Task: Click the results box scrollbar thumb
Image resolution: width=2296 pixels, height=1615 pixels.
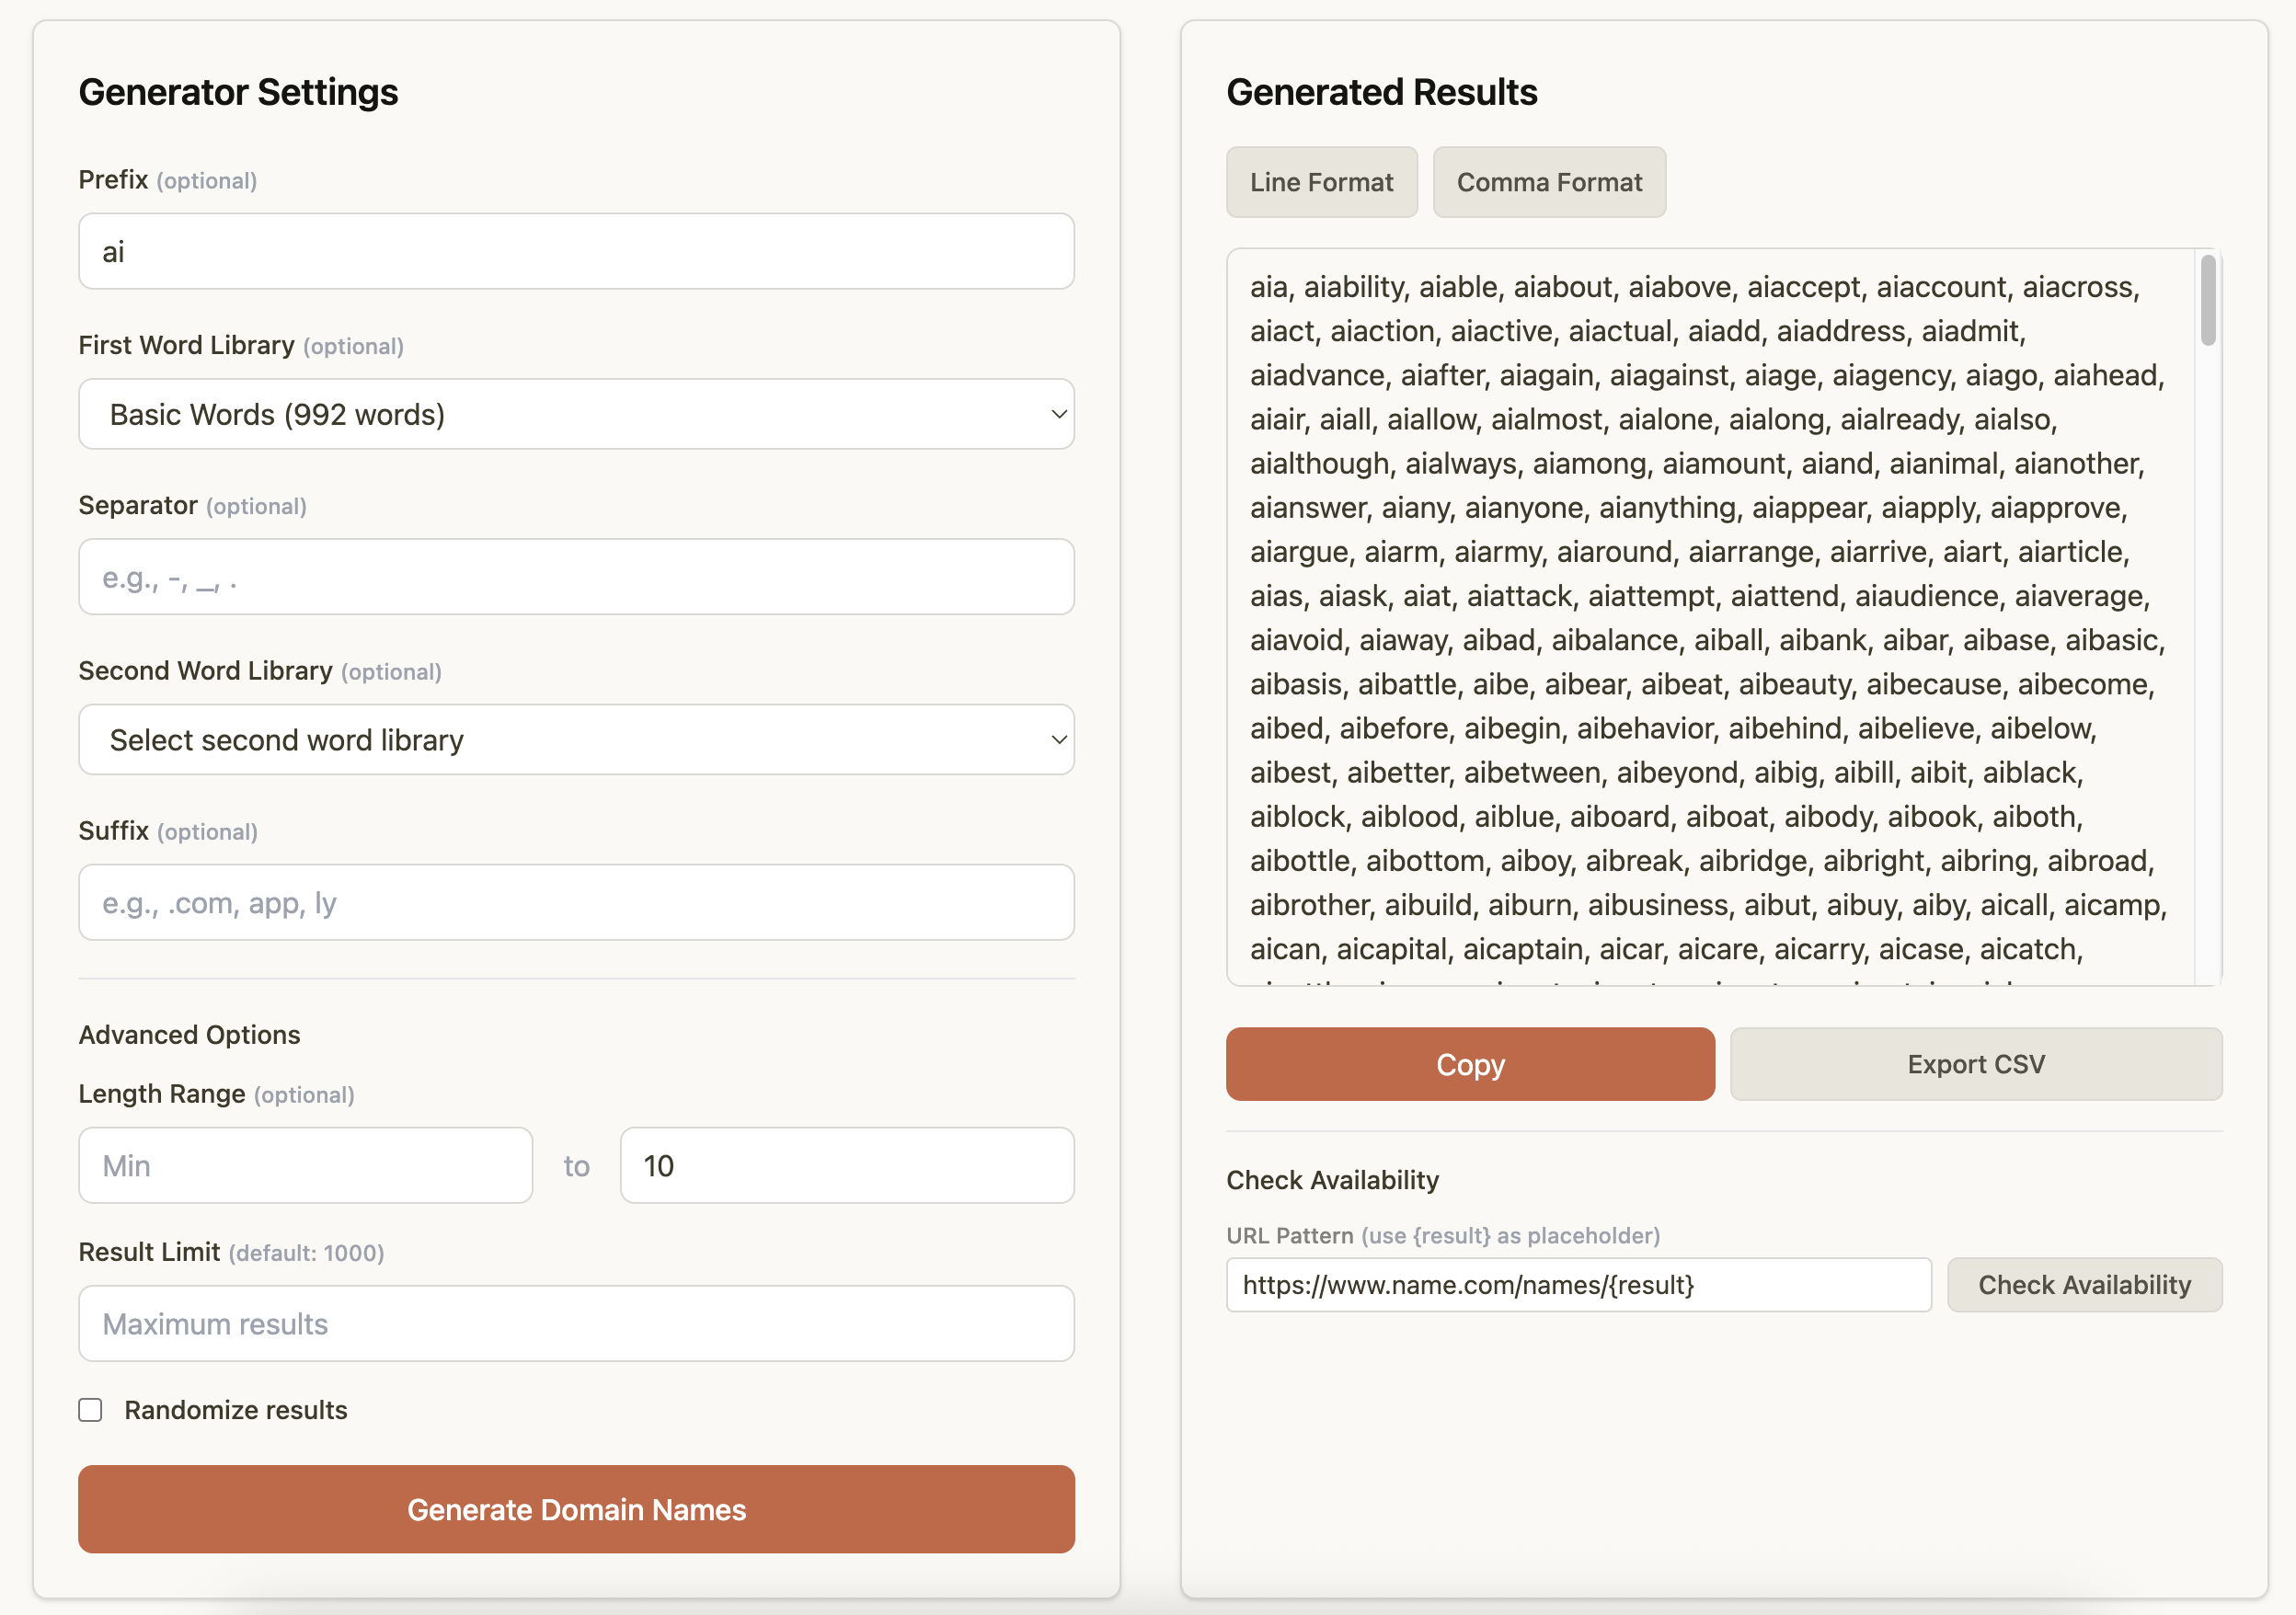Action: point(2208,300)
